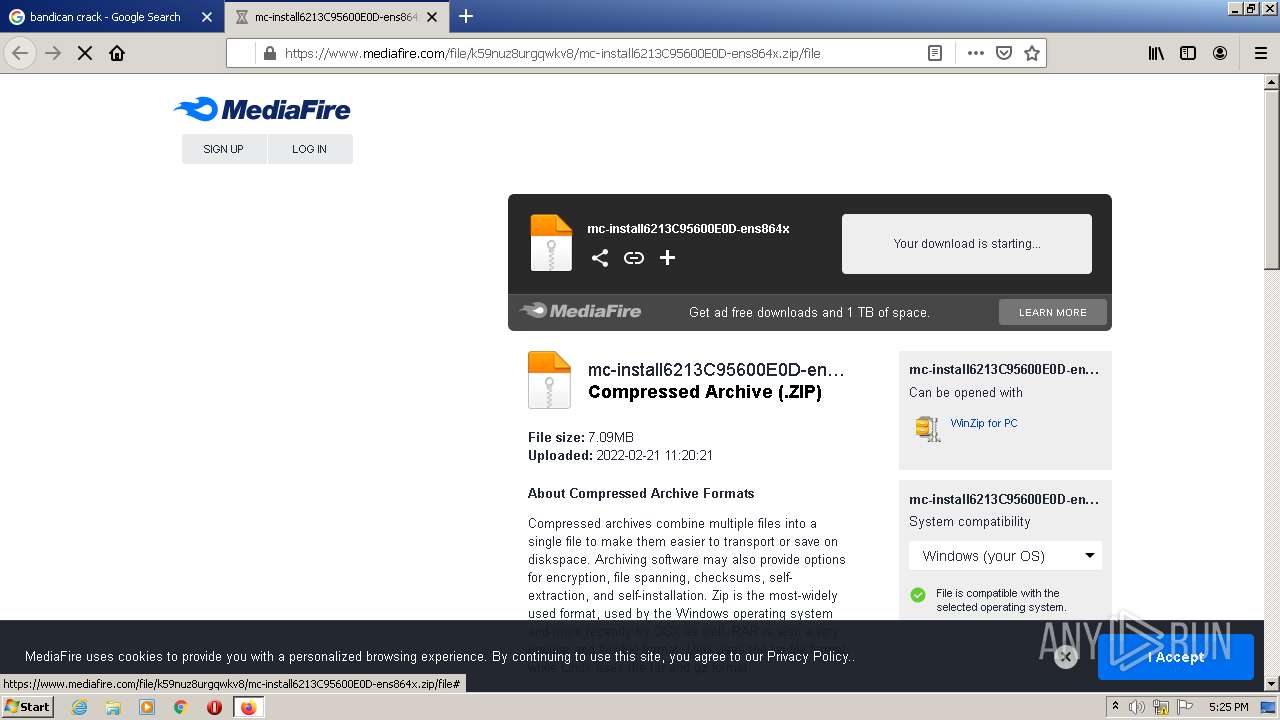Toggle reader view icon in address bar
The image size is (1280, 720).
pos(935,53)
